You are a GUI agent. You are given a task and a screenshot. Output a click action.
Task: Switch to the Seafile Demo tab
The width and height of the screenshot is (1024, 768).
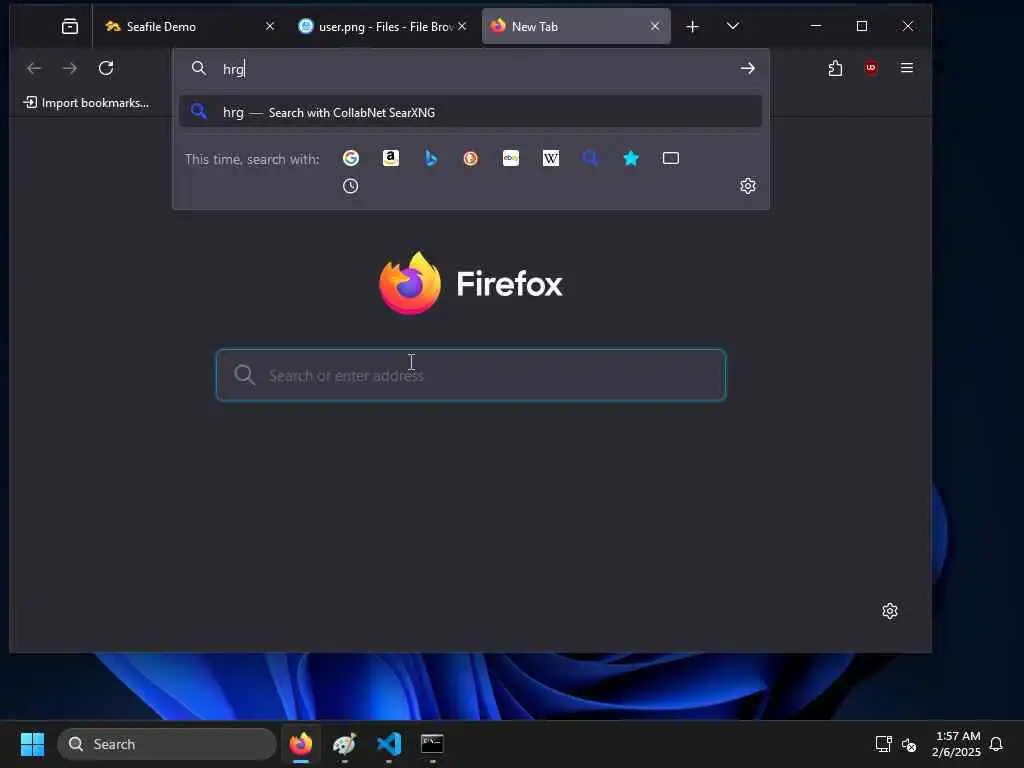click(x=190, y=26)
